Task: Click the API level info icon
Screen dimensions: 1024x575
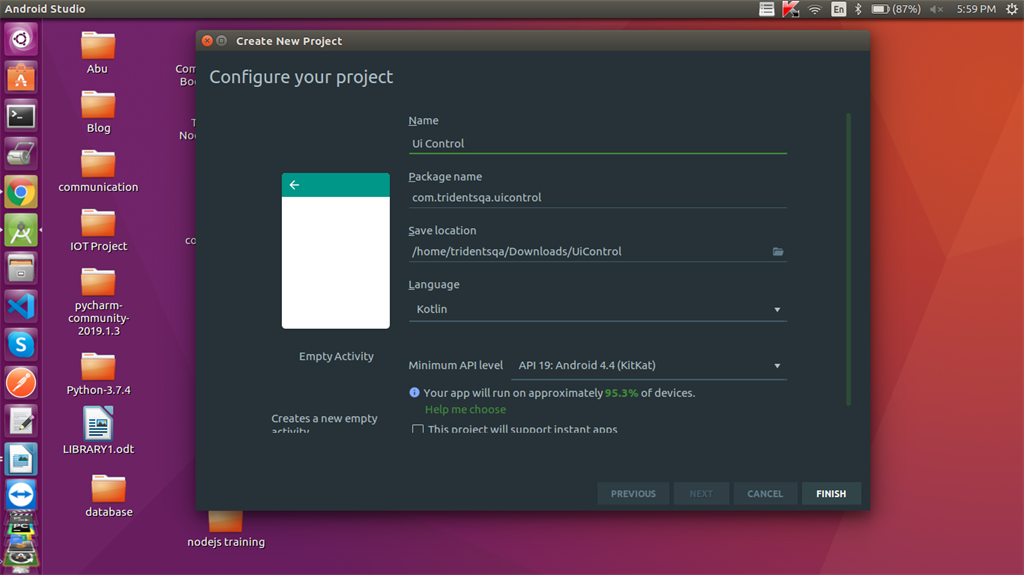Action: tap(414, 393)
